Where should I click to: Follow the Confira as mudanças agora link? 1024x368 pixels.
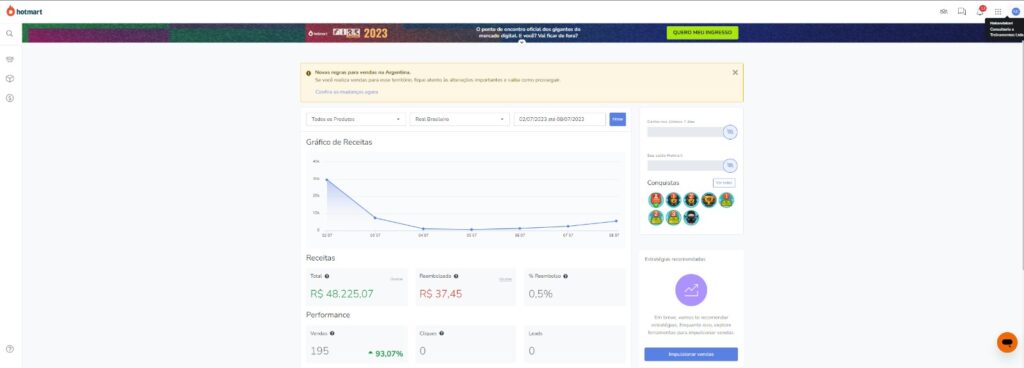pyautogui.click(x=347, y=92)
